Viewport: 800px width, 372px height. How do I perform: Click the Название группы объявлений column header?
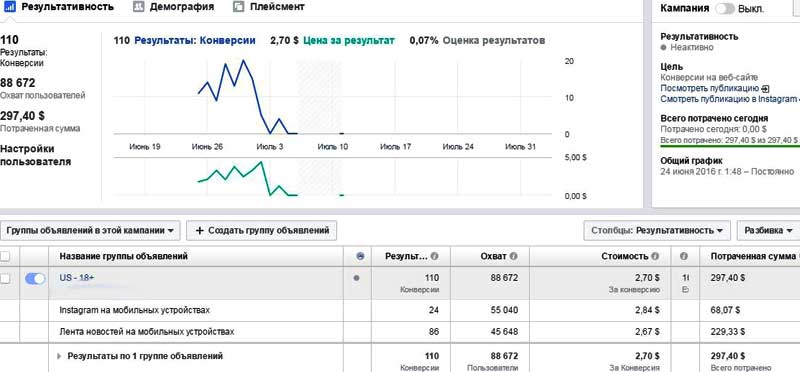123,256
